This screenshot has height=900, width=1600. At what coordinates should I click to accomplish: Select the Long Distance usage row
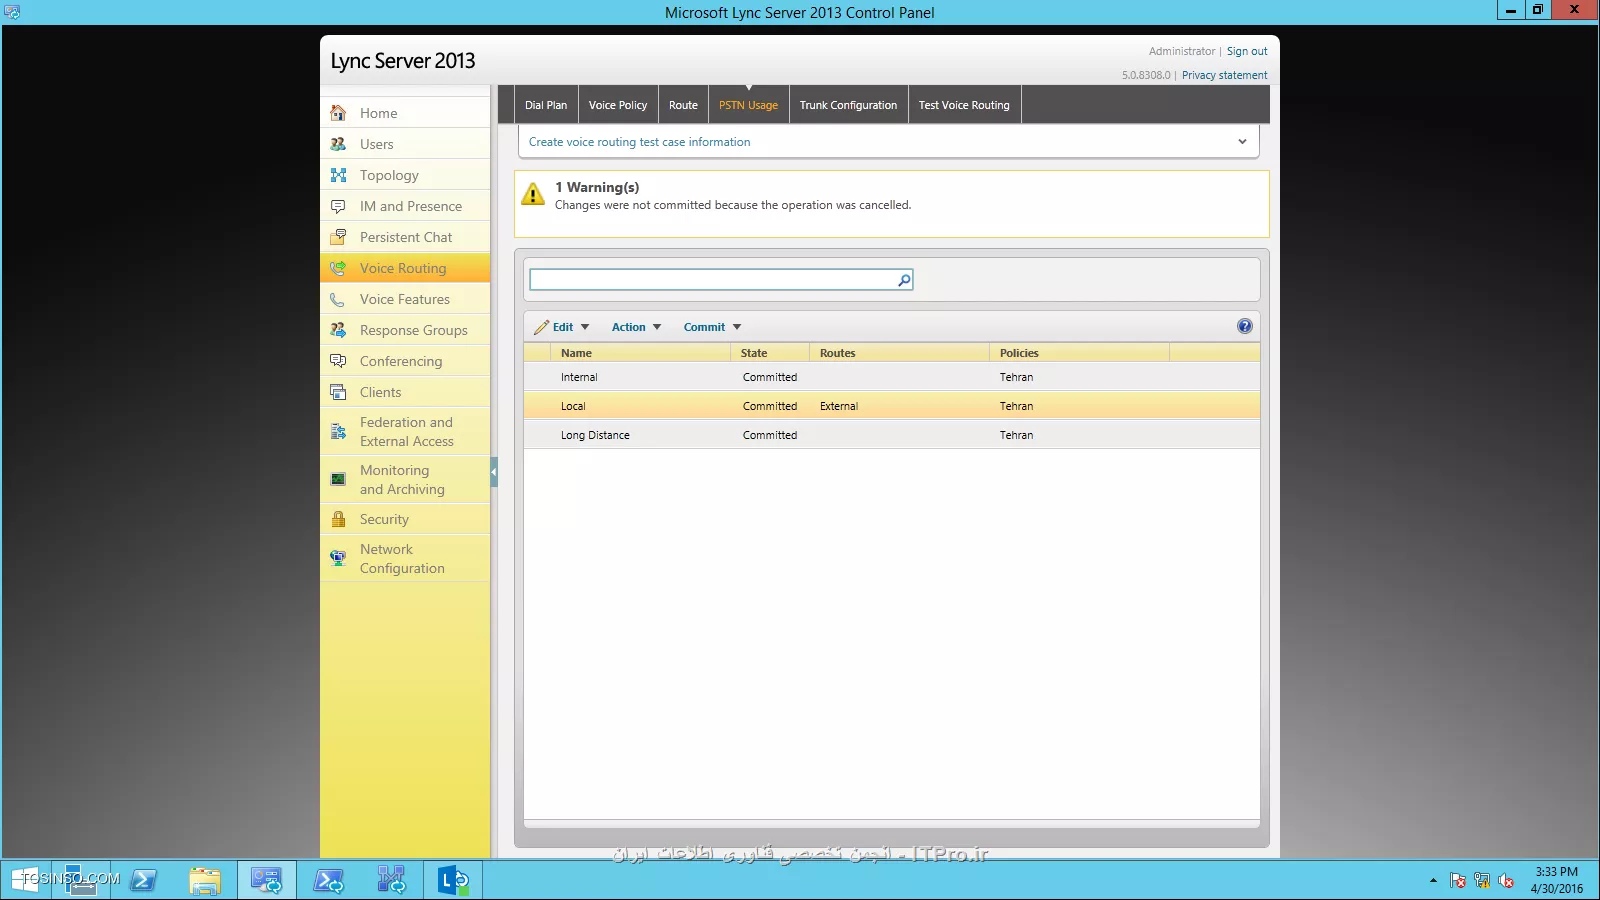pyautogui.click(x=891, y=435)
